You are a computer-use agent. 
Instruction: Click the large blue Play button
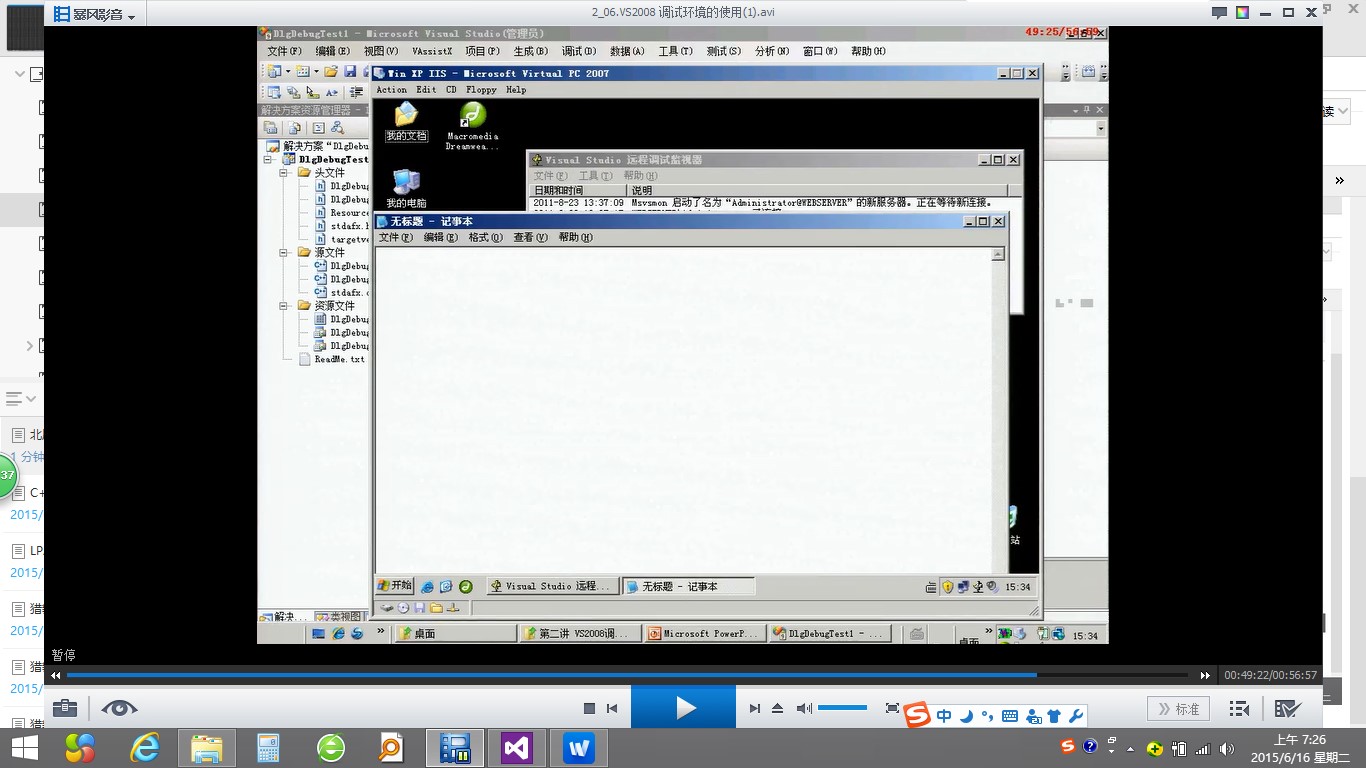pyautogui.click(x=683, y=708)
